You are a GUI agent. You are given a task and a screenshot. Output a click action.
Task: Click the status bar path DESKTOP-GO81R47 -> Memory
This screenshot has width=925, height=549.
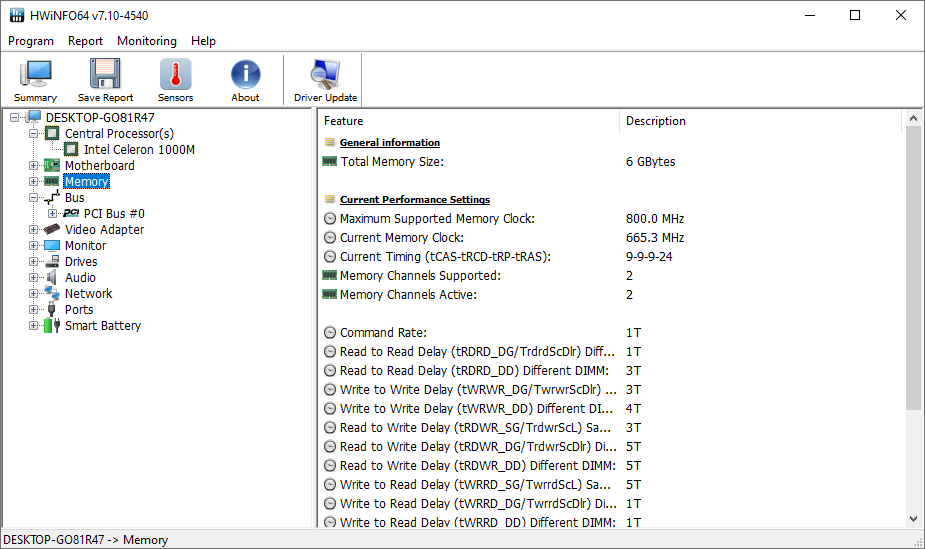pos(86,540)
